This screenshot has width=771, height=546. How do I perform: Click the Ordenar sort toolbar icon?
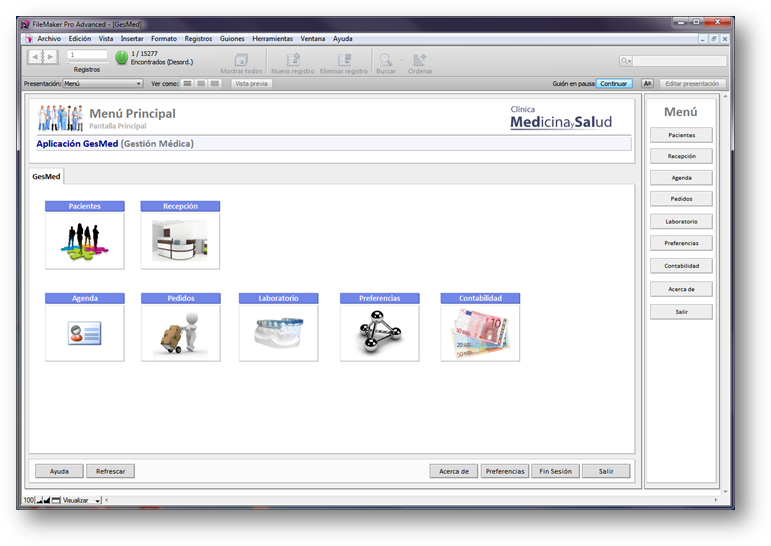coord(420,60)
